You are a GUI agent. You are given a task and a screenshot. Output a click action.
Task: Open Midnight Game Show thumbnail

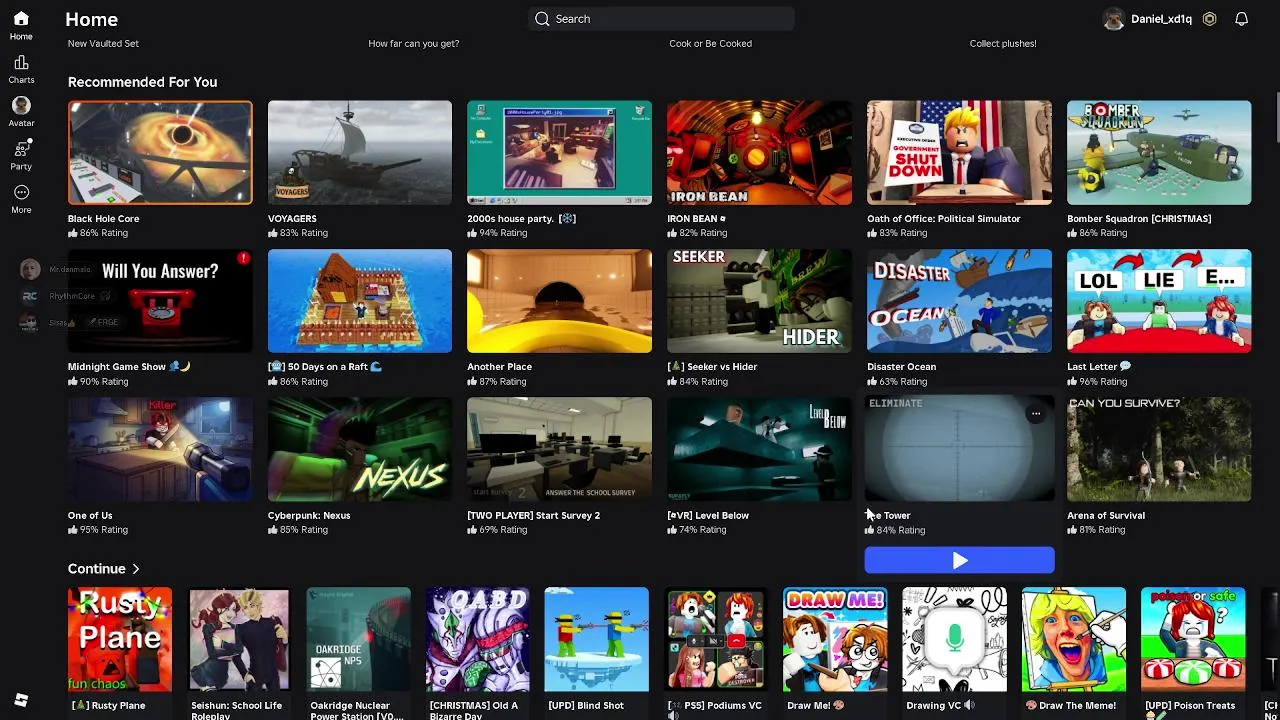coord(160,301)
